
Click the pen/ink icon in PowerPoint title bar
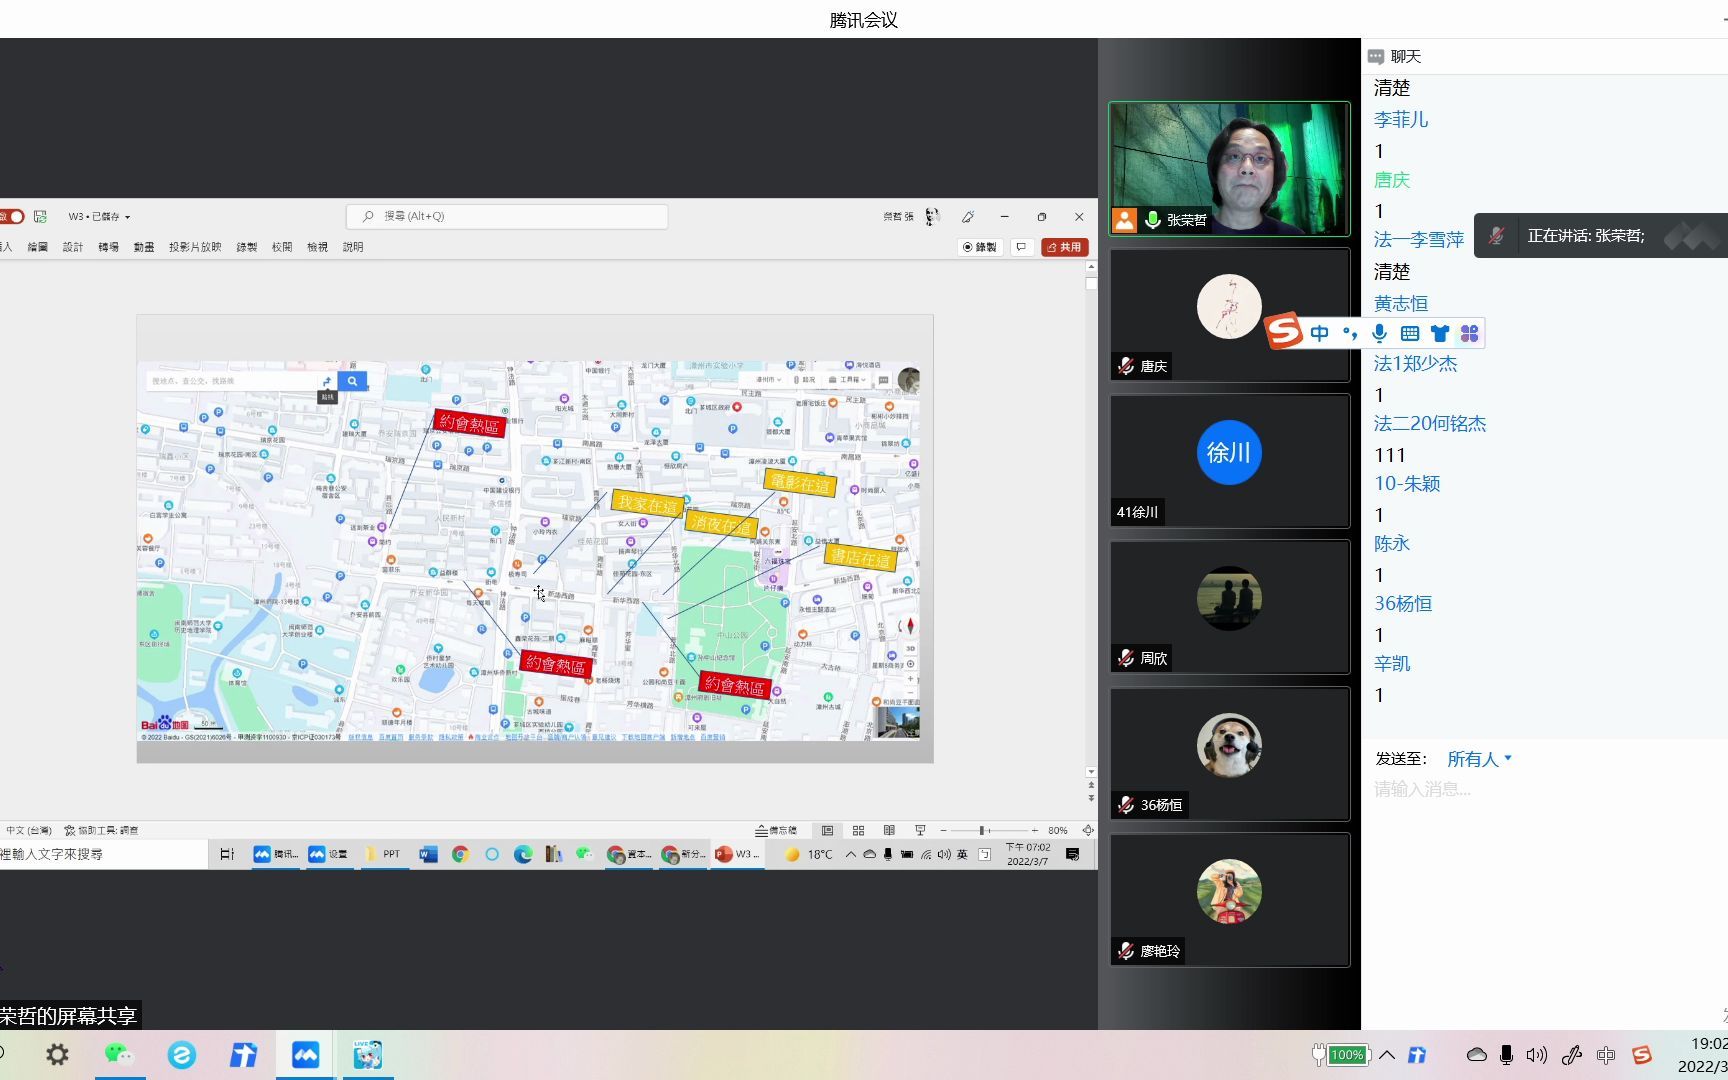point(968,216)
